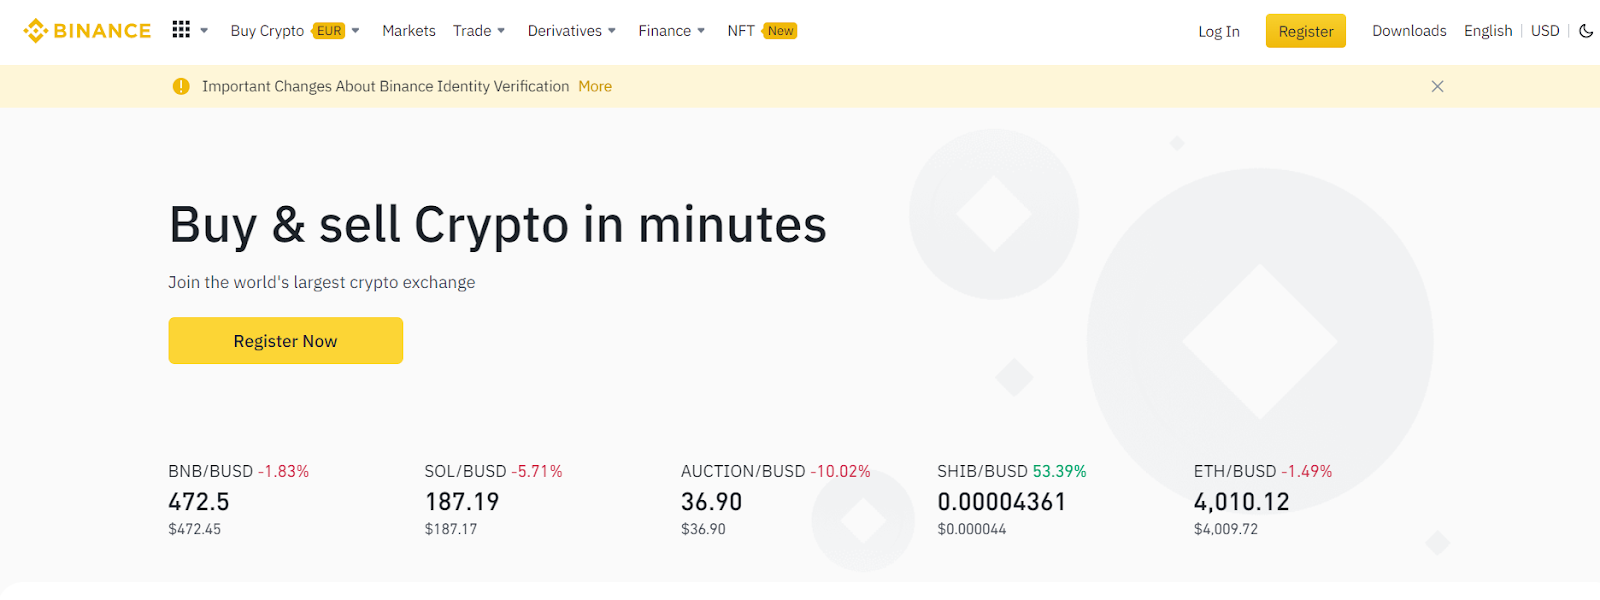
Task: Click the EUR currency badge
Action: click(329, 31)
